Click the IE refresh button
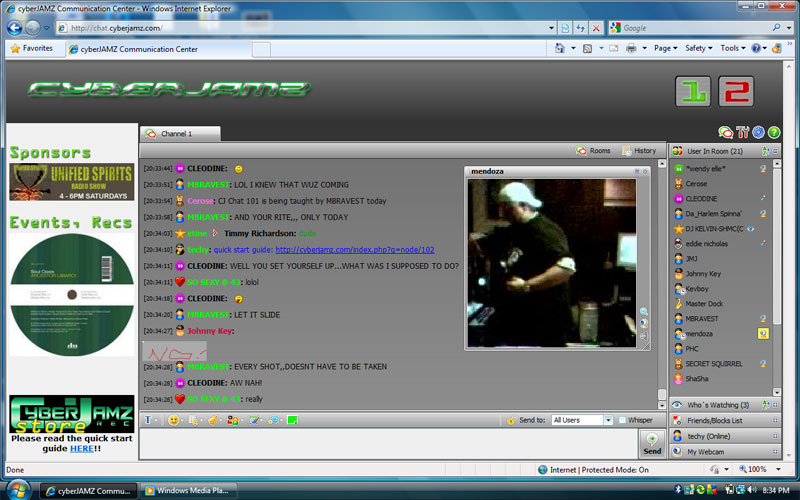 pos(580,28)
